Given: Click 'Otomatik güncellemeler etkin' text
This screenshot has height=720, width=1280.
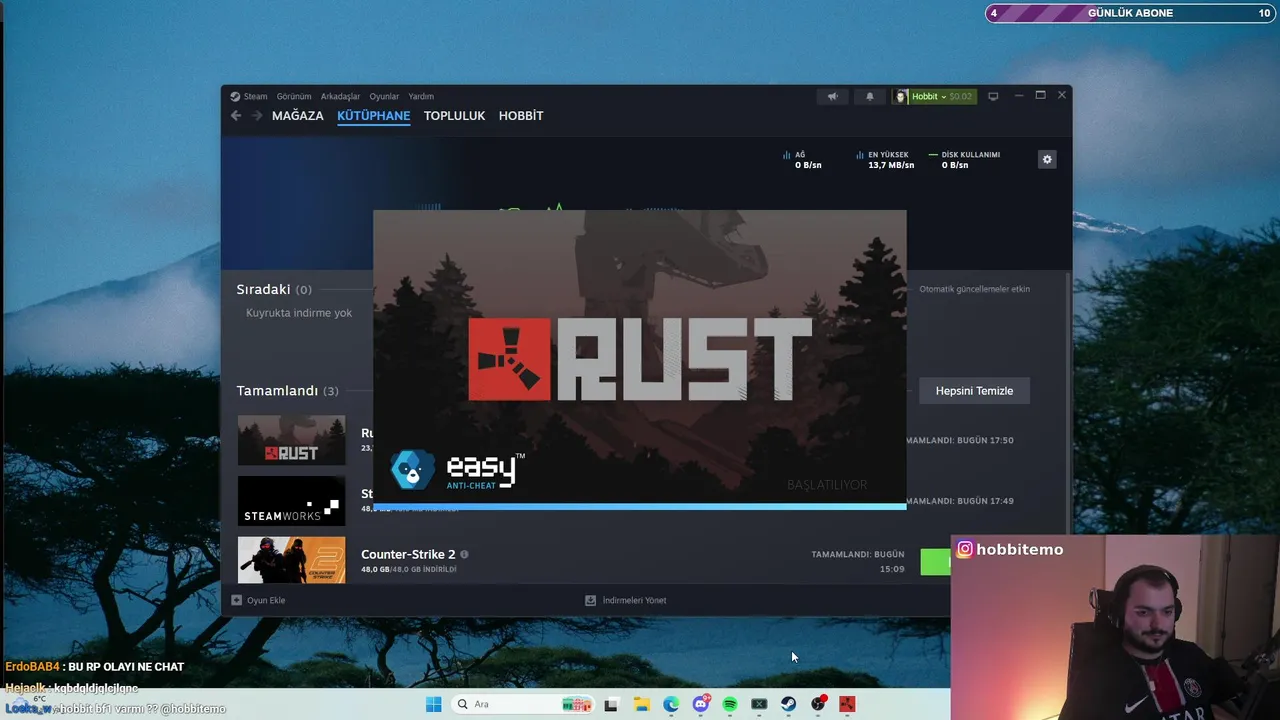Looking at the screenshot, I should coord(975,289).
